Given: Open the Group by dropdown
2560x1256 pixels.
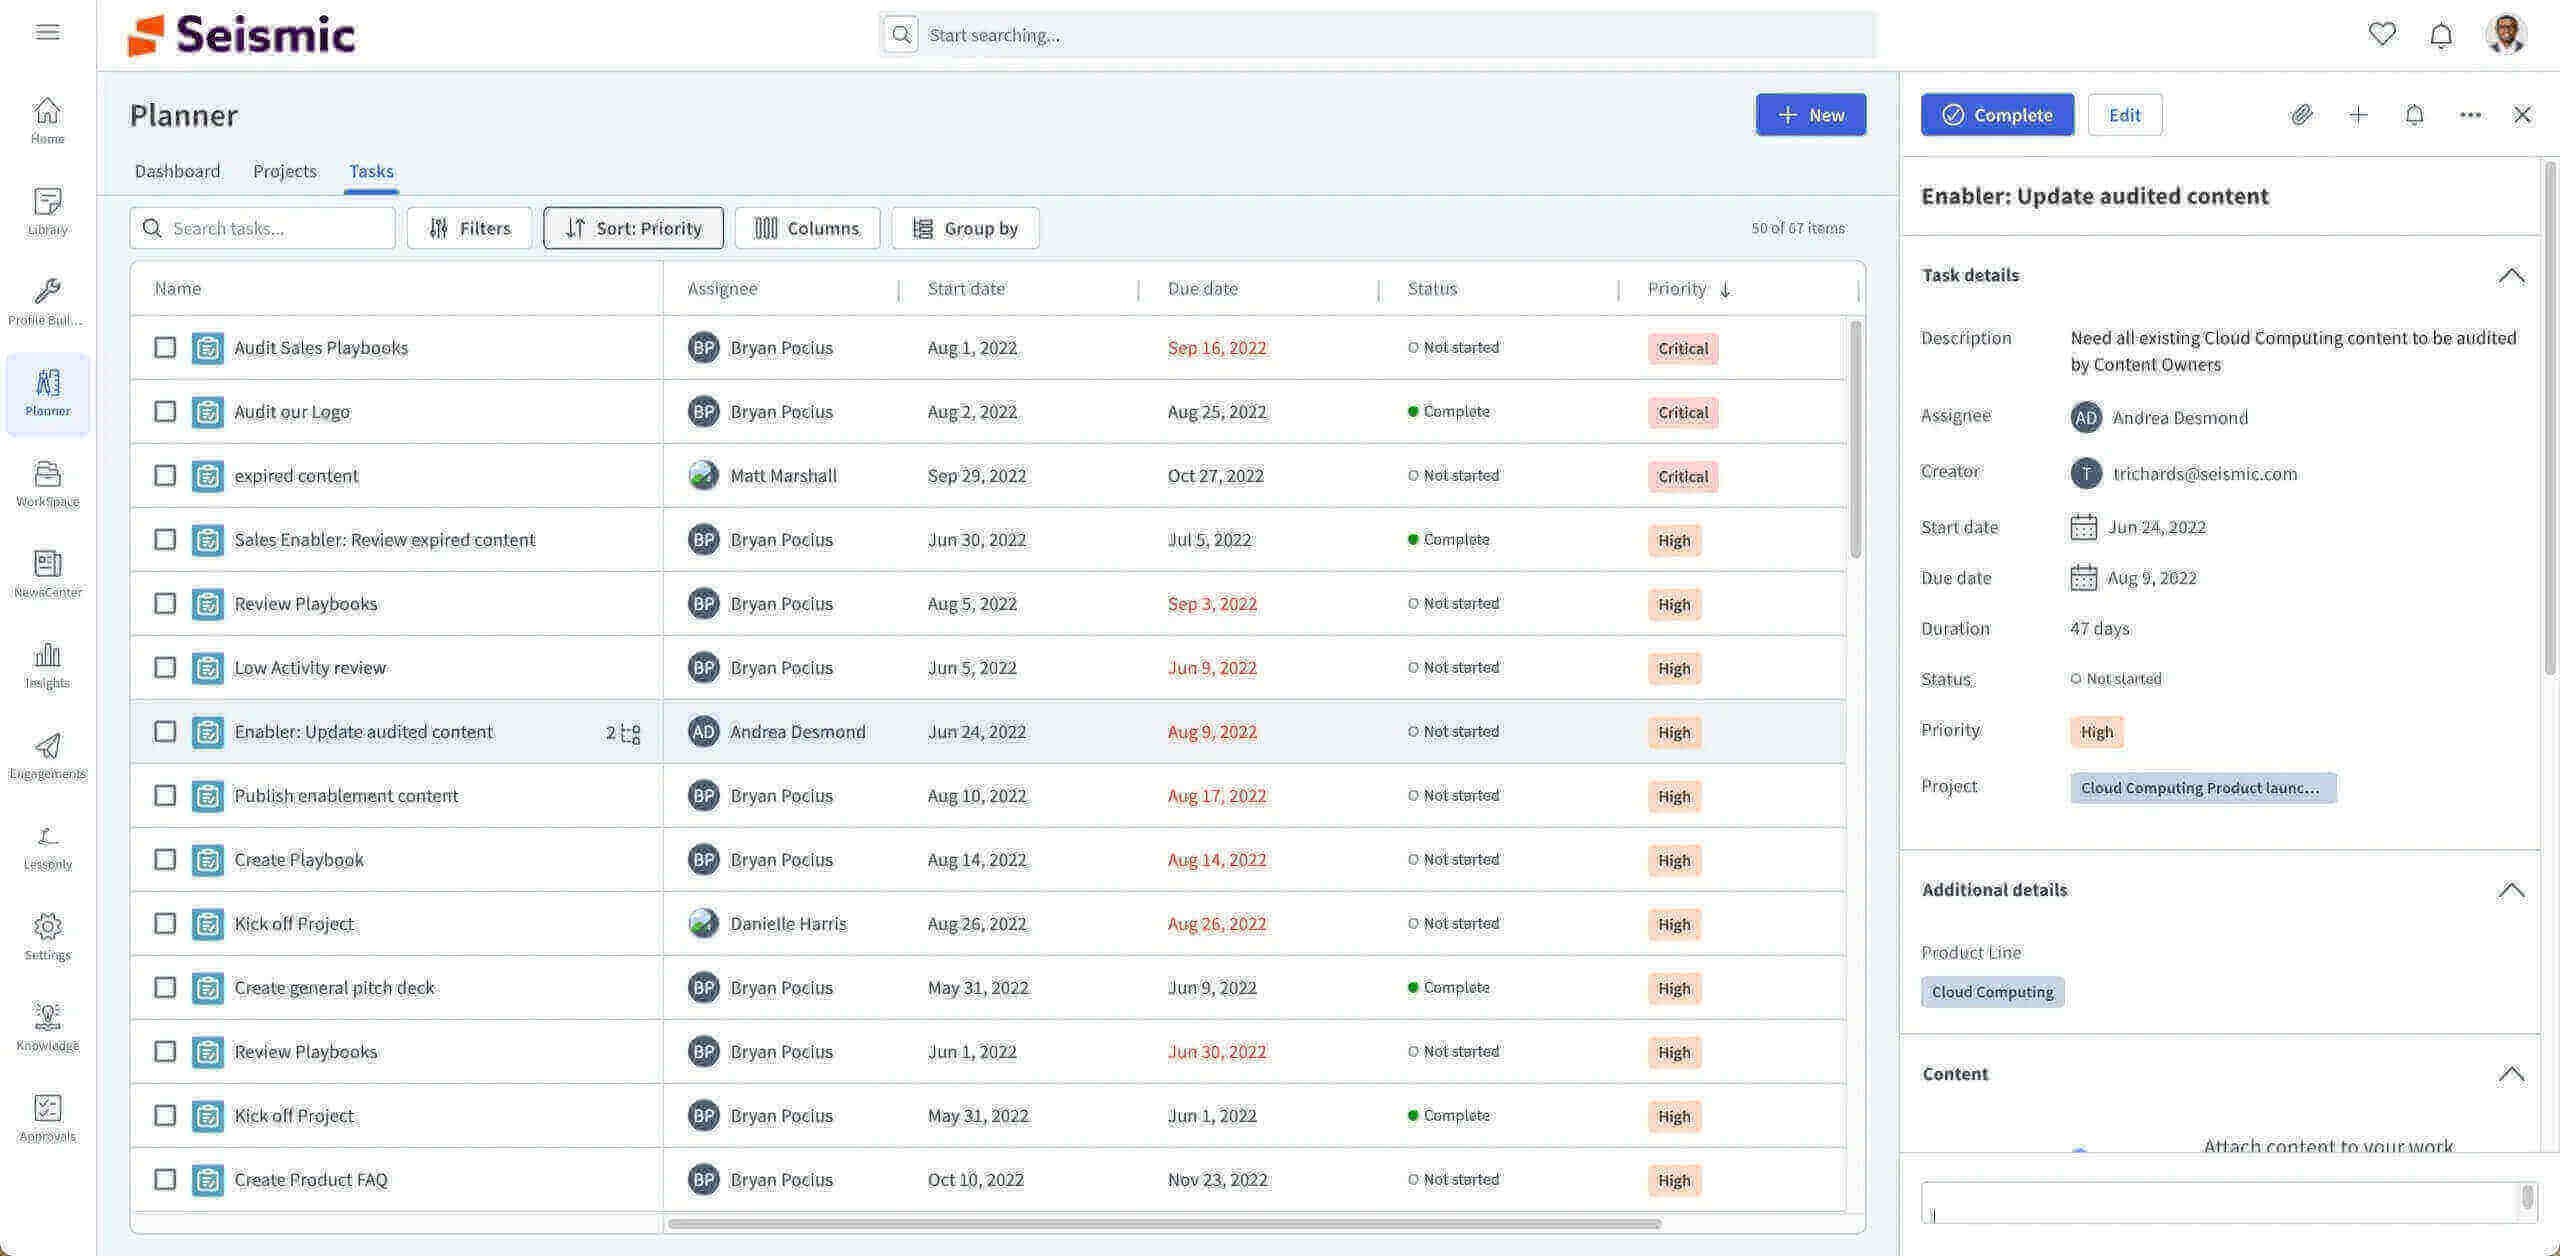Looking at the screenshot, I should [965, 228].
